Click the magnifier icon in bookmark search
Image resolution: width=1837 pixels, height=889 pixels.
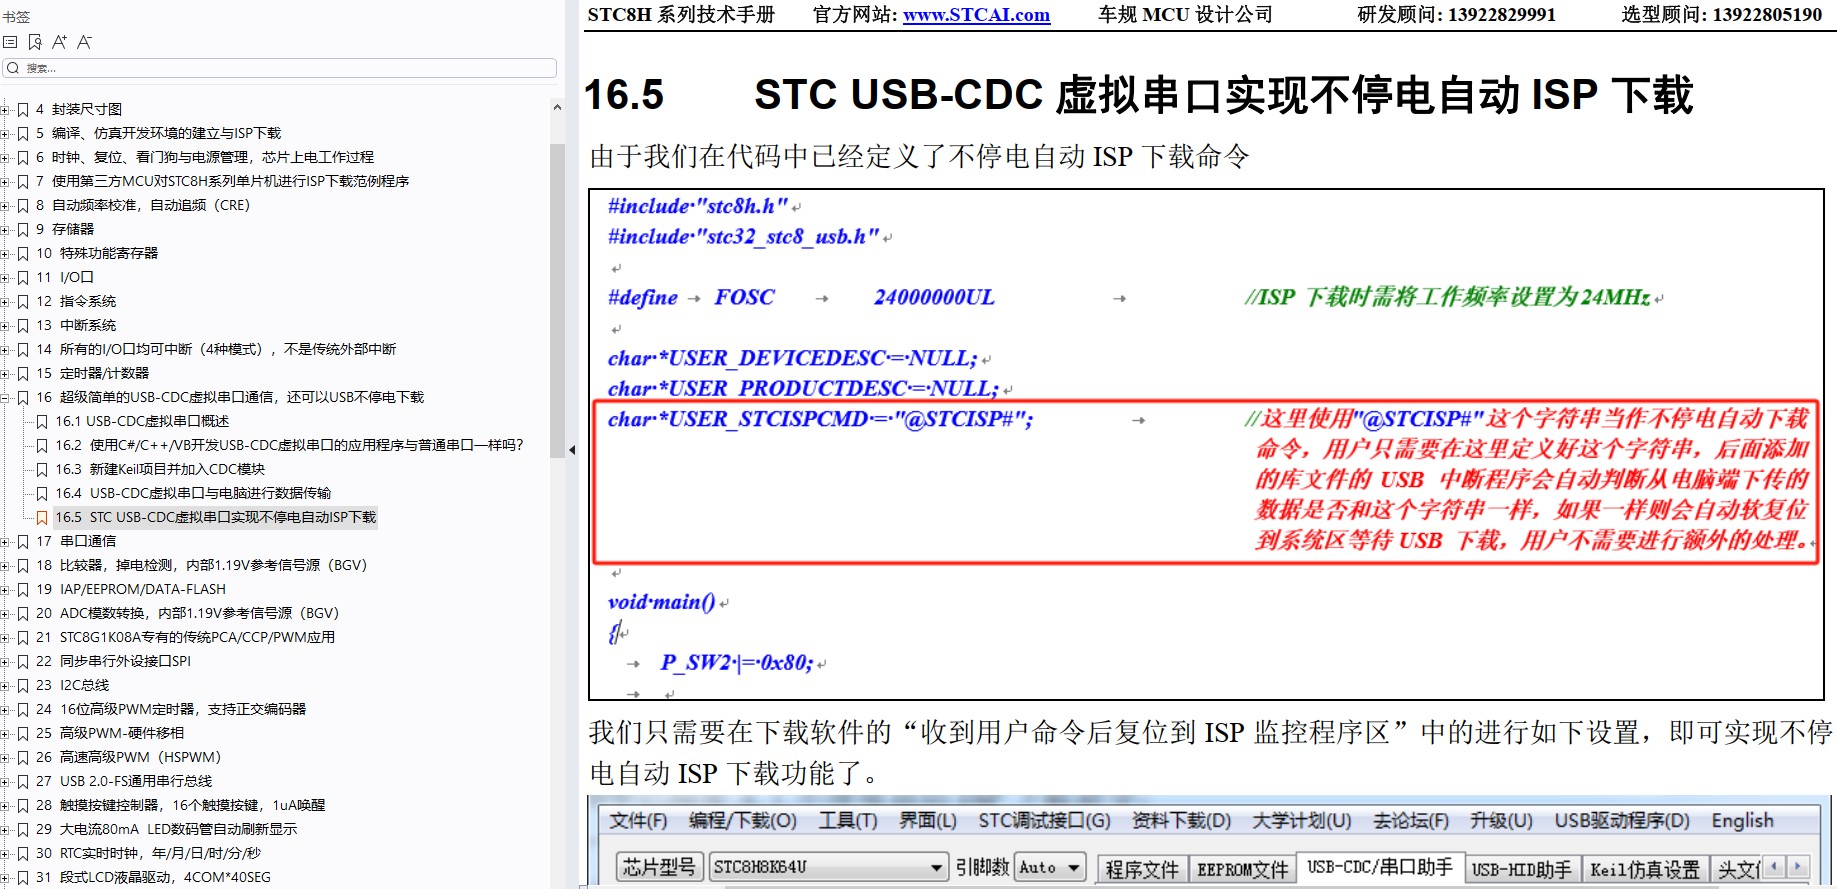(x=13, y=68)
